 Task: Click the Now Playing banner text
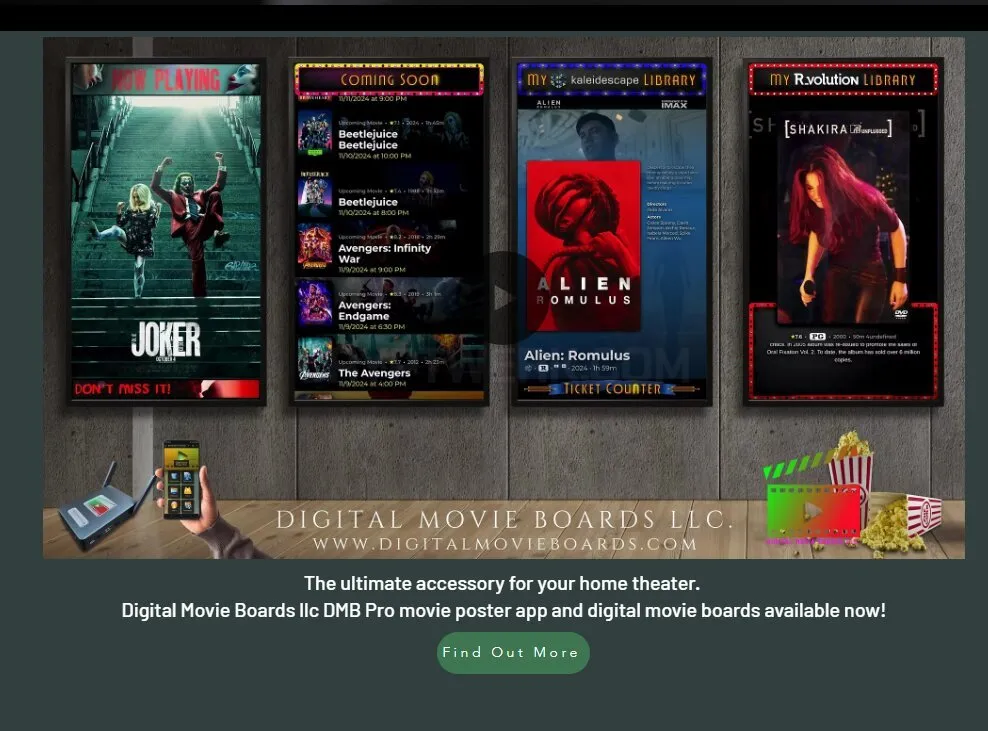(x=166, y=80)
